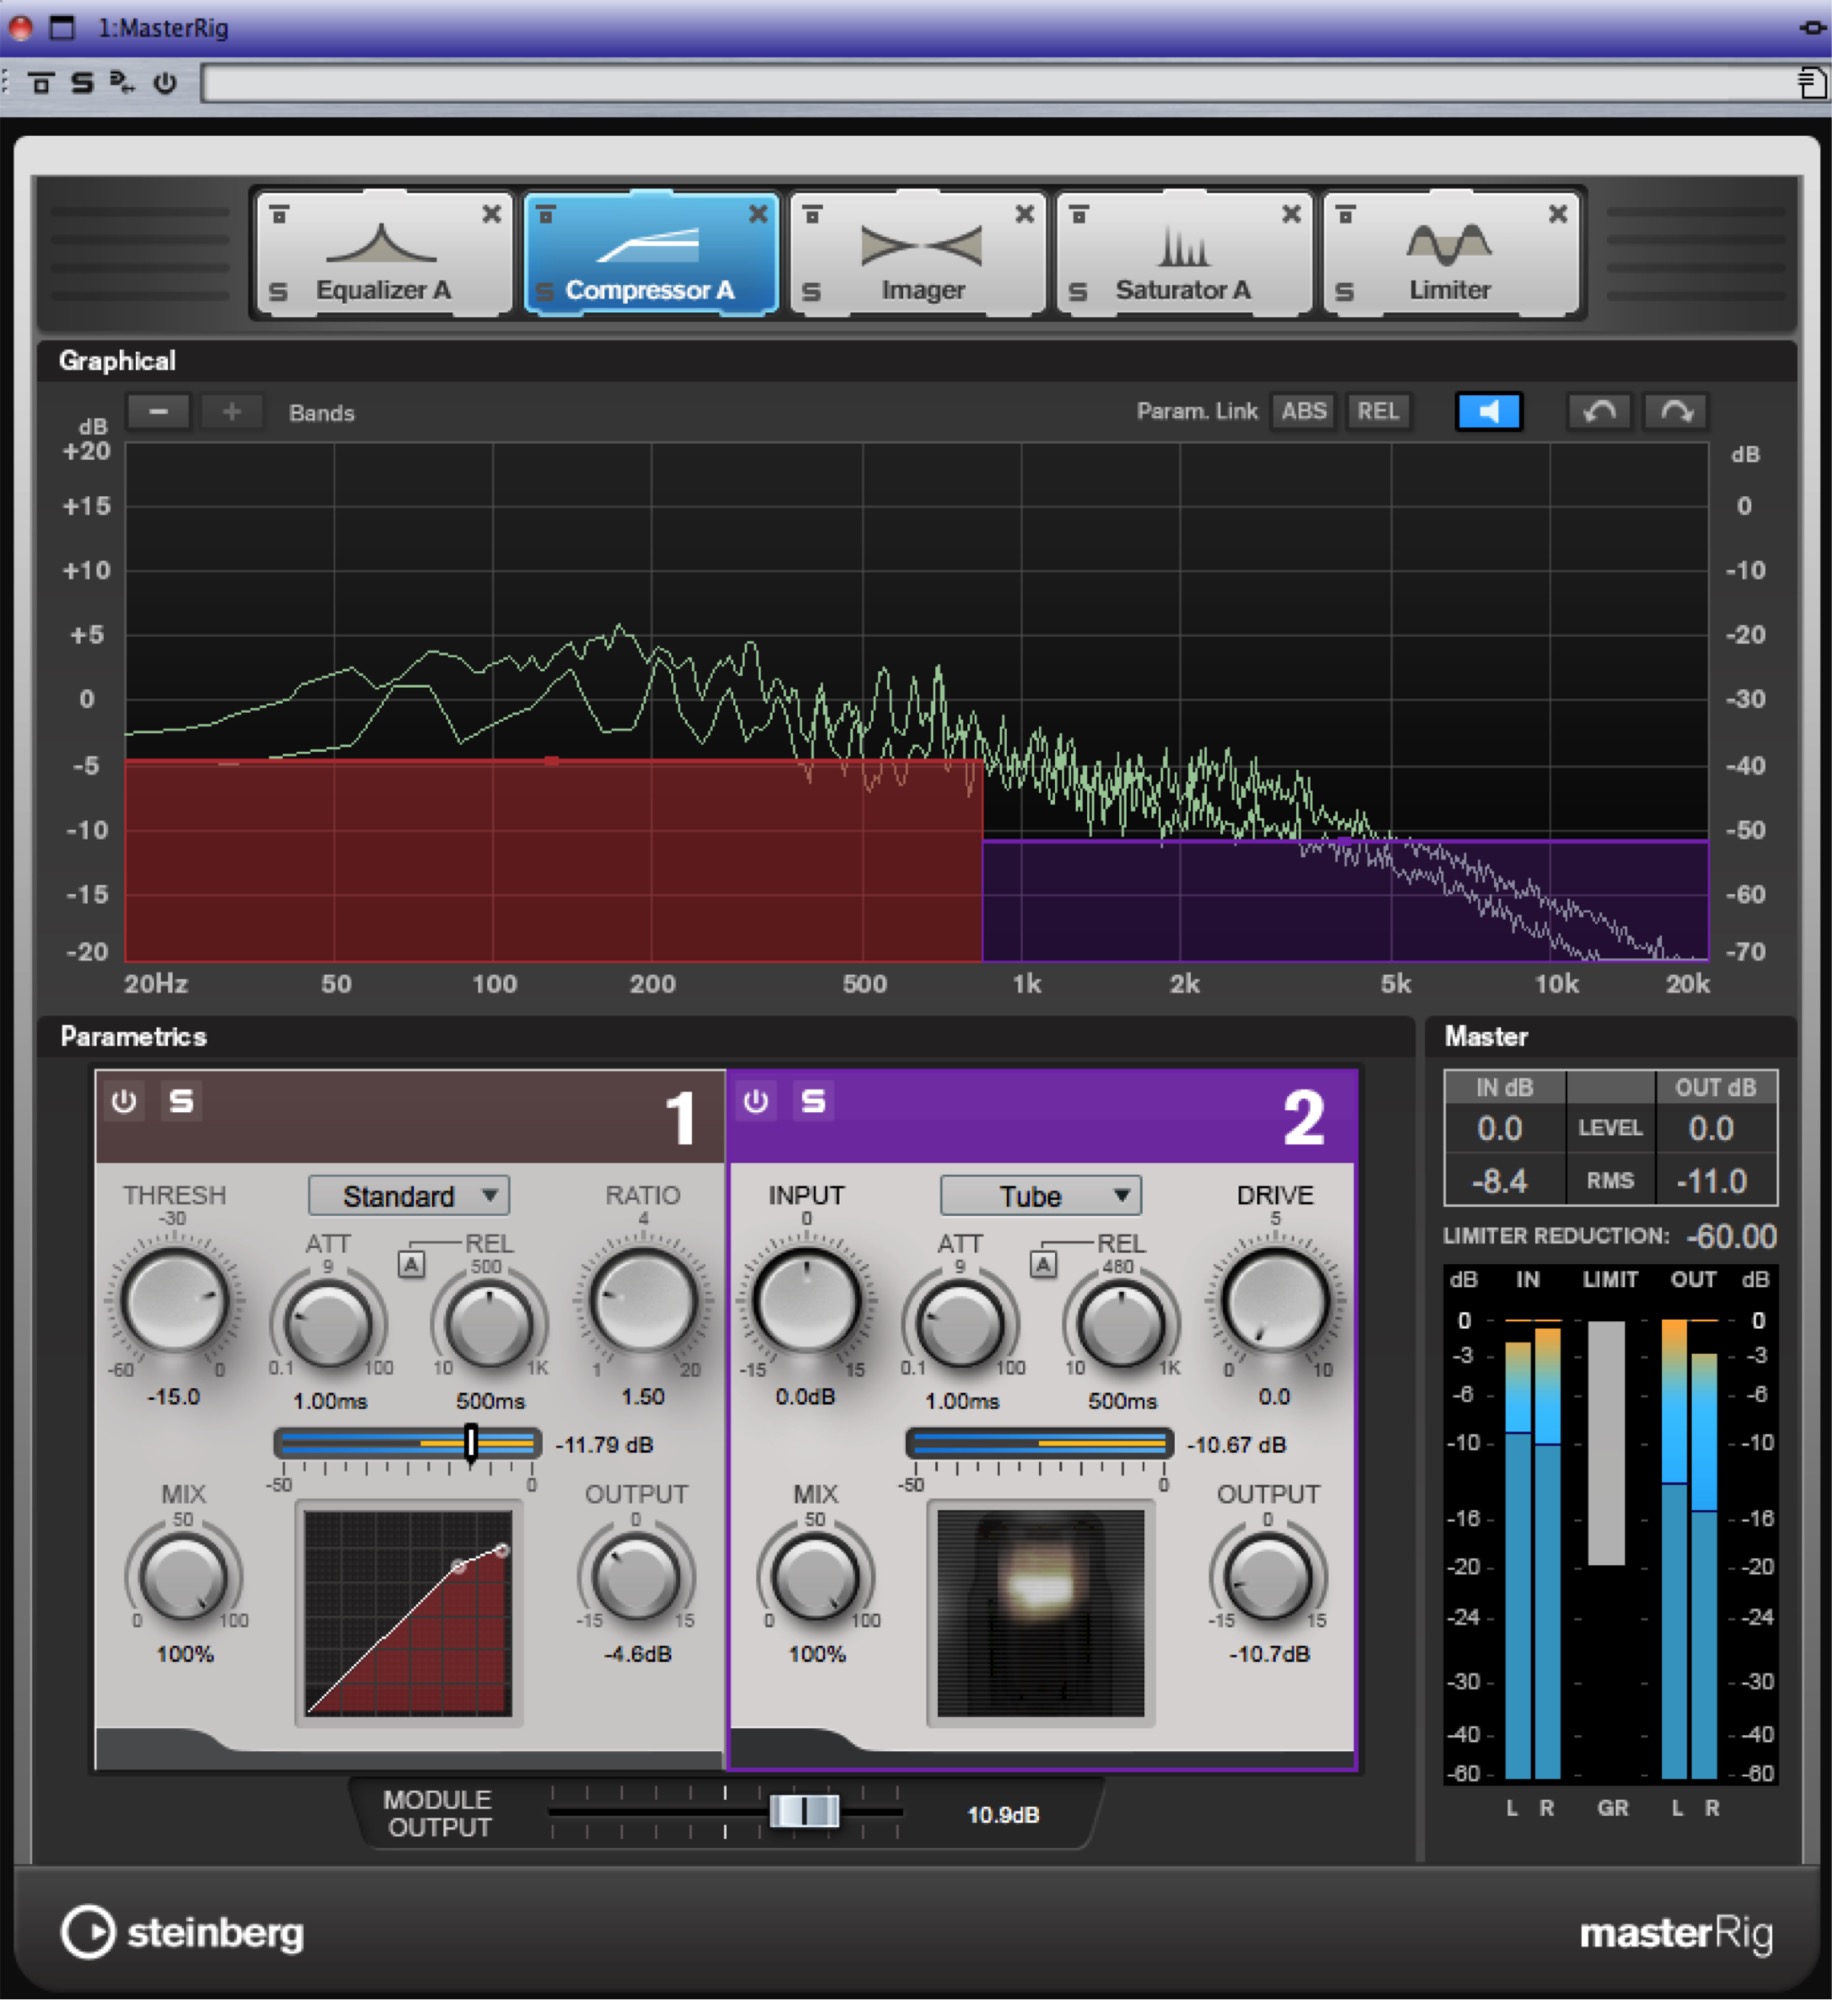This screenshot has width=1832, height=2000.
Task: Click the render arrow icon in toolbar
Action: pyautogui.click(x=122, y=83)
